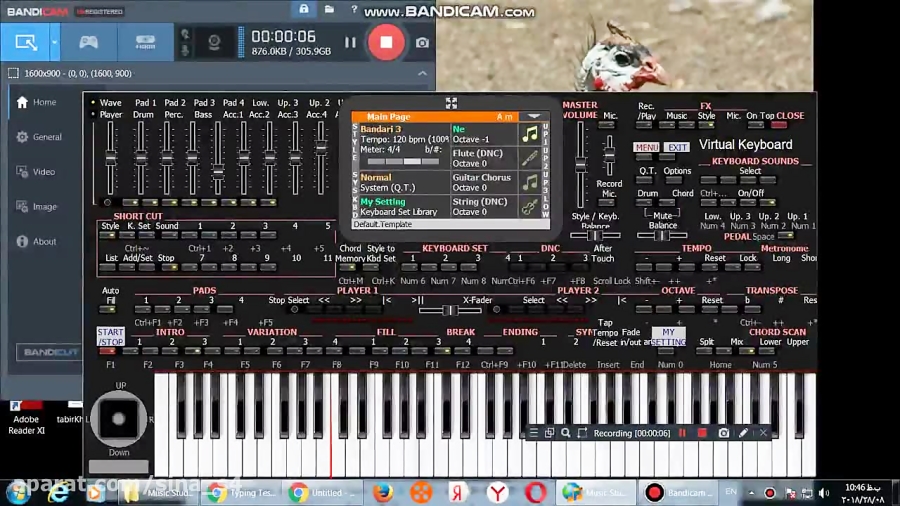Click the window-select icon on recording toolbar

[x=549, y=433]
